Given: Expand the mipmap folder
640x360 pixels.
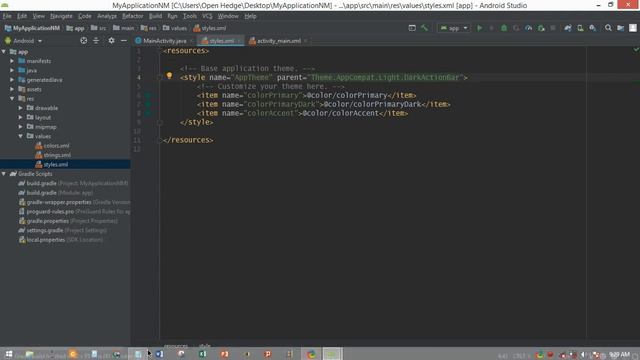Looking at the screenshot, I should pyautogui.click(x=20, y=127).
